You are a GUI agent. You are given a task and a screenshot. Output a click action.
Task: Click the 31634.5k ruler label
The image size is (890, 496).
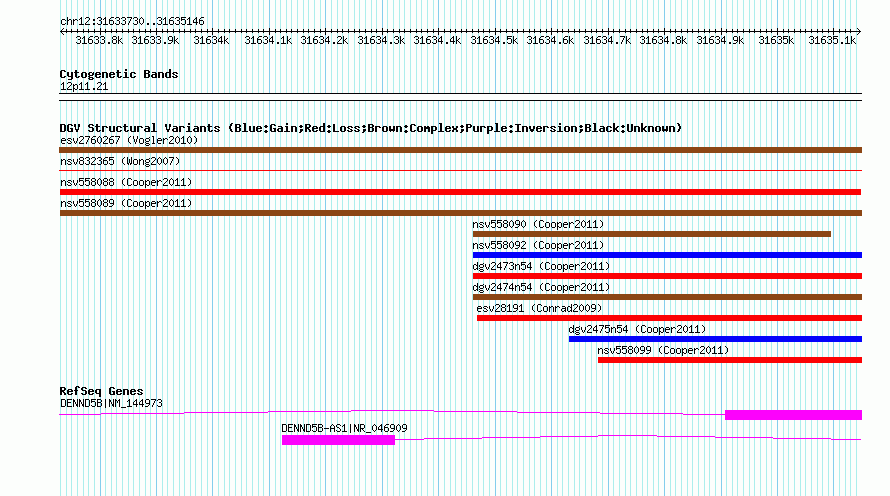tap(494, 40)
